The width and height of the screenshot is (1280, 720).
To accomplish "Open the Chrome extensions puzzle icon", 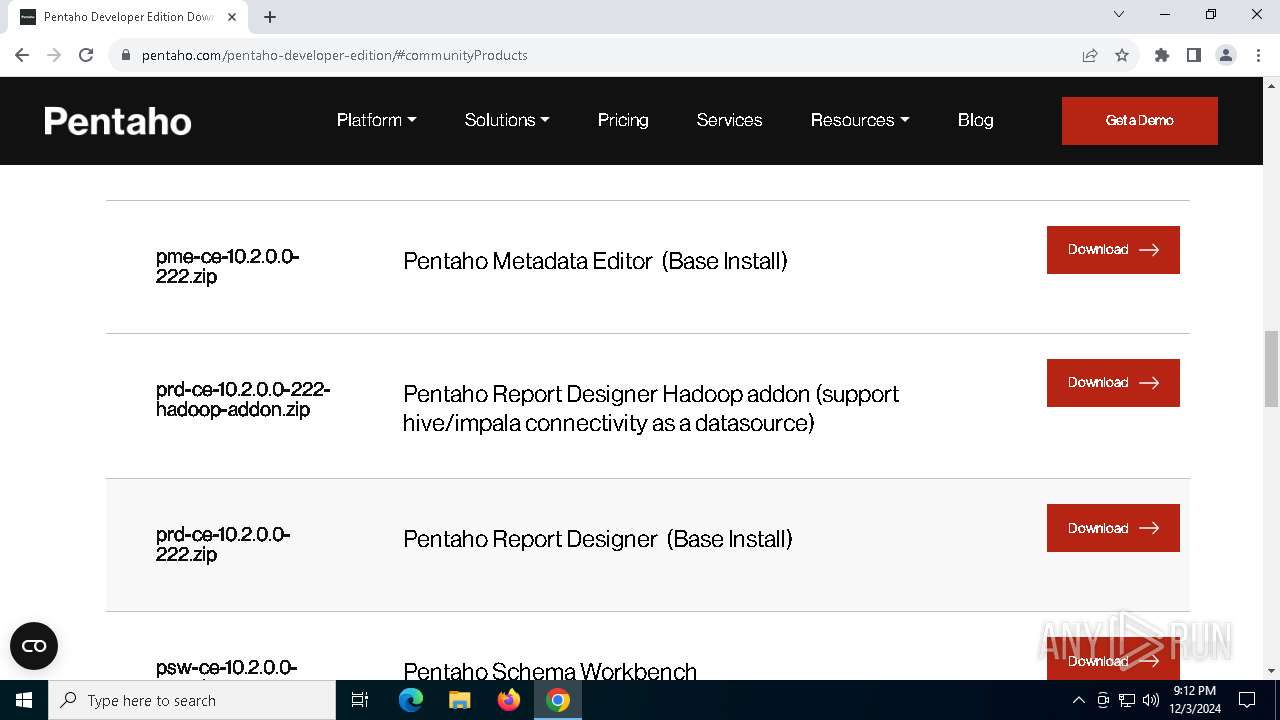I will (x=1162, y=55).
